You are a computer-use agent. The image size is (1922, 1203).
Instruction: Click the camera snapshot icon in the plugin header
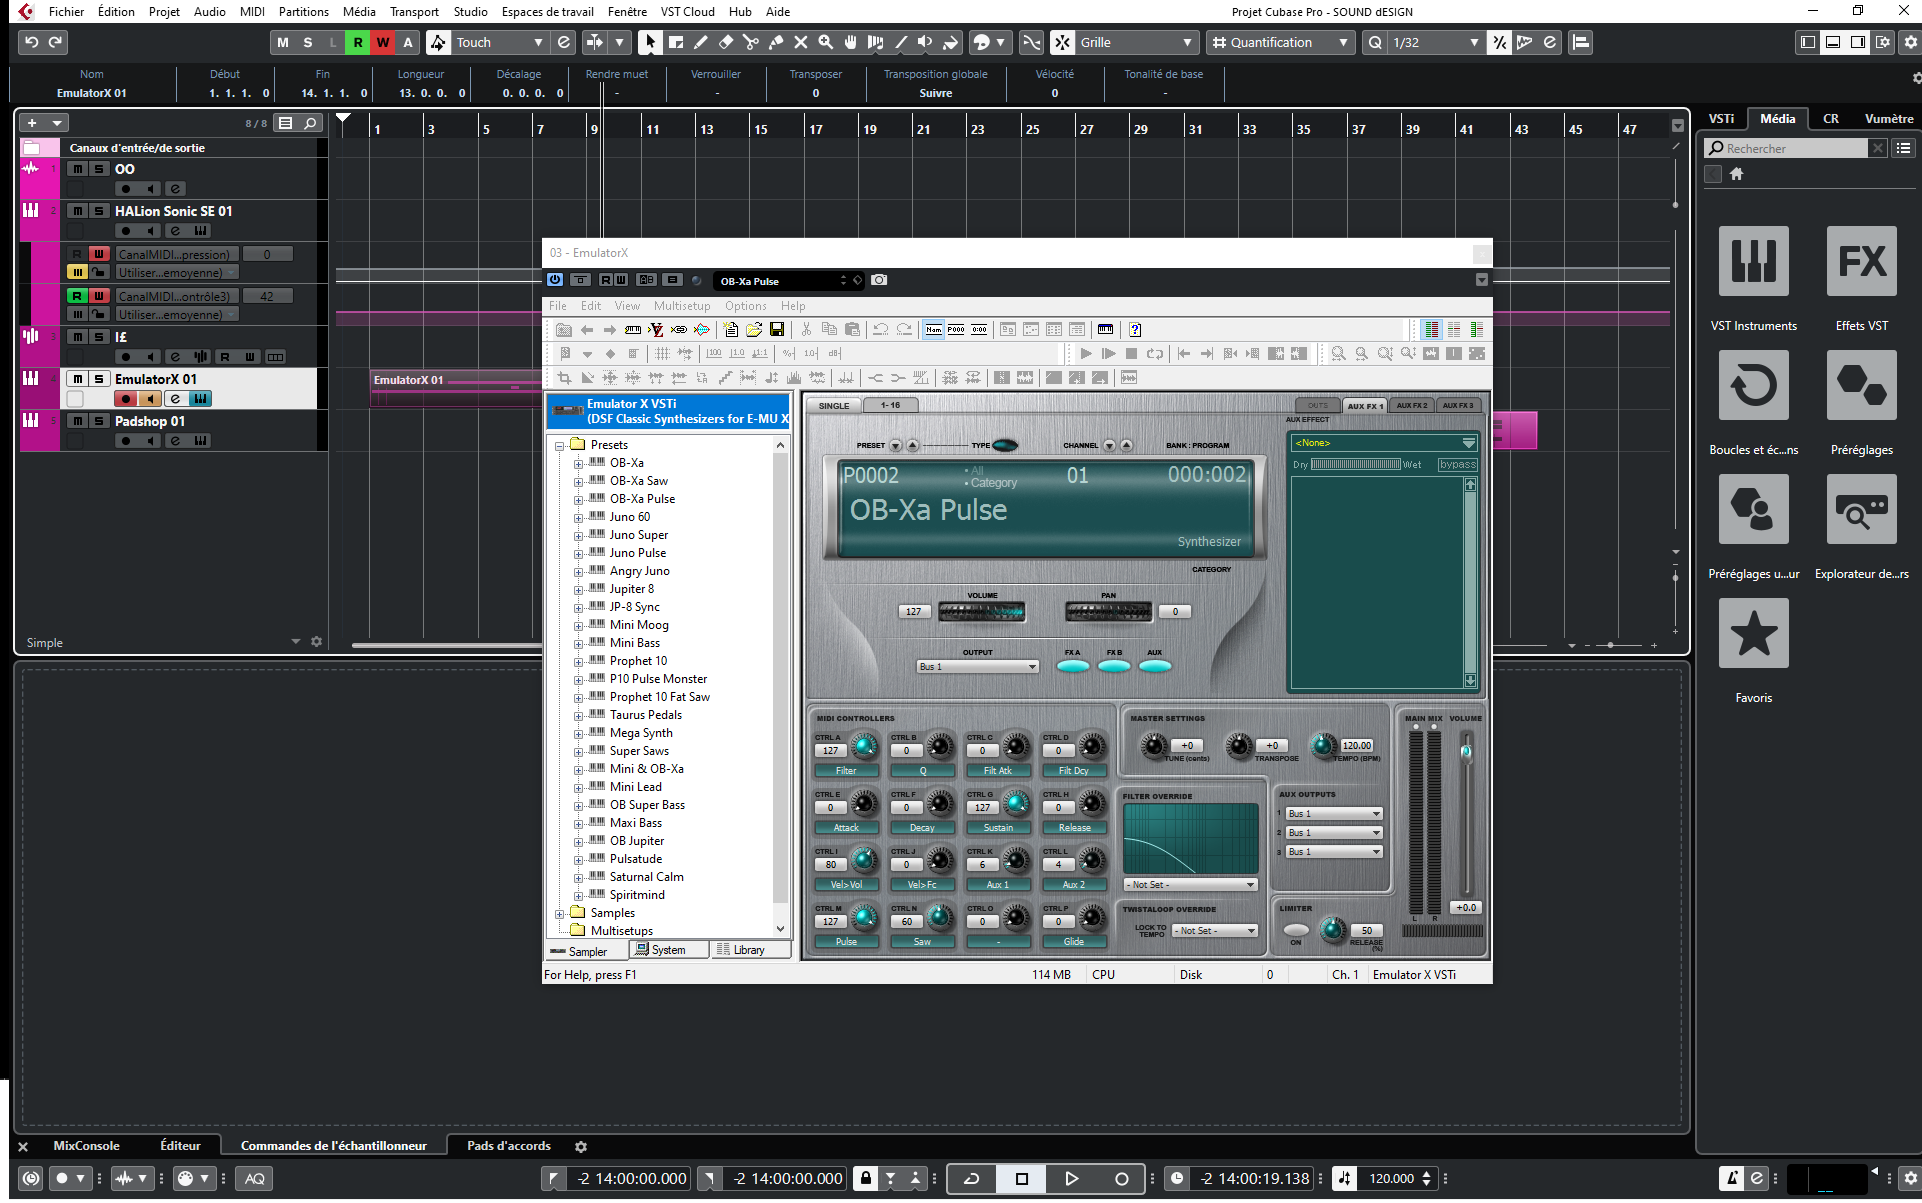879,281
